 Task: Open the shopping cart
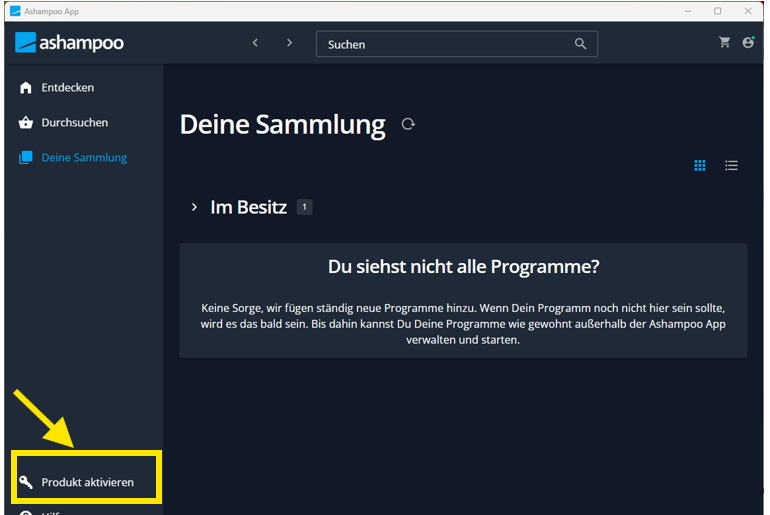click(724, 42)
